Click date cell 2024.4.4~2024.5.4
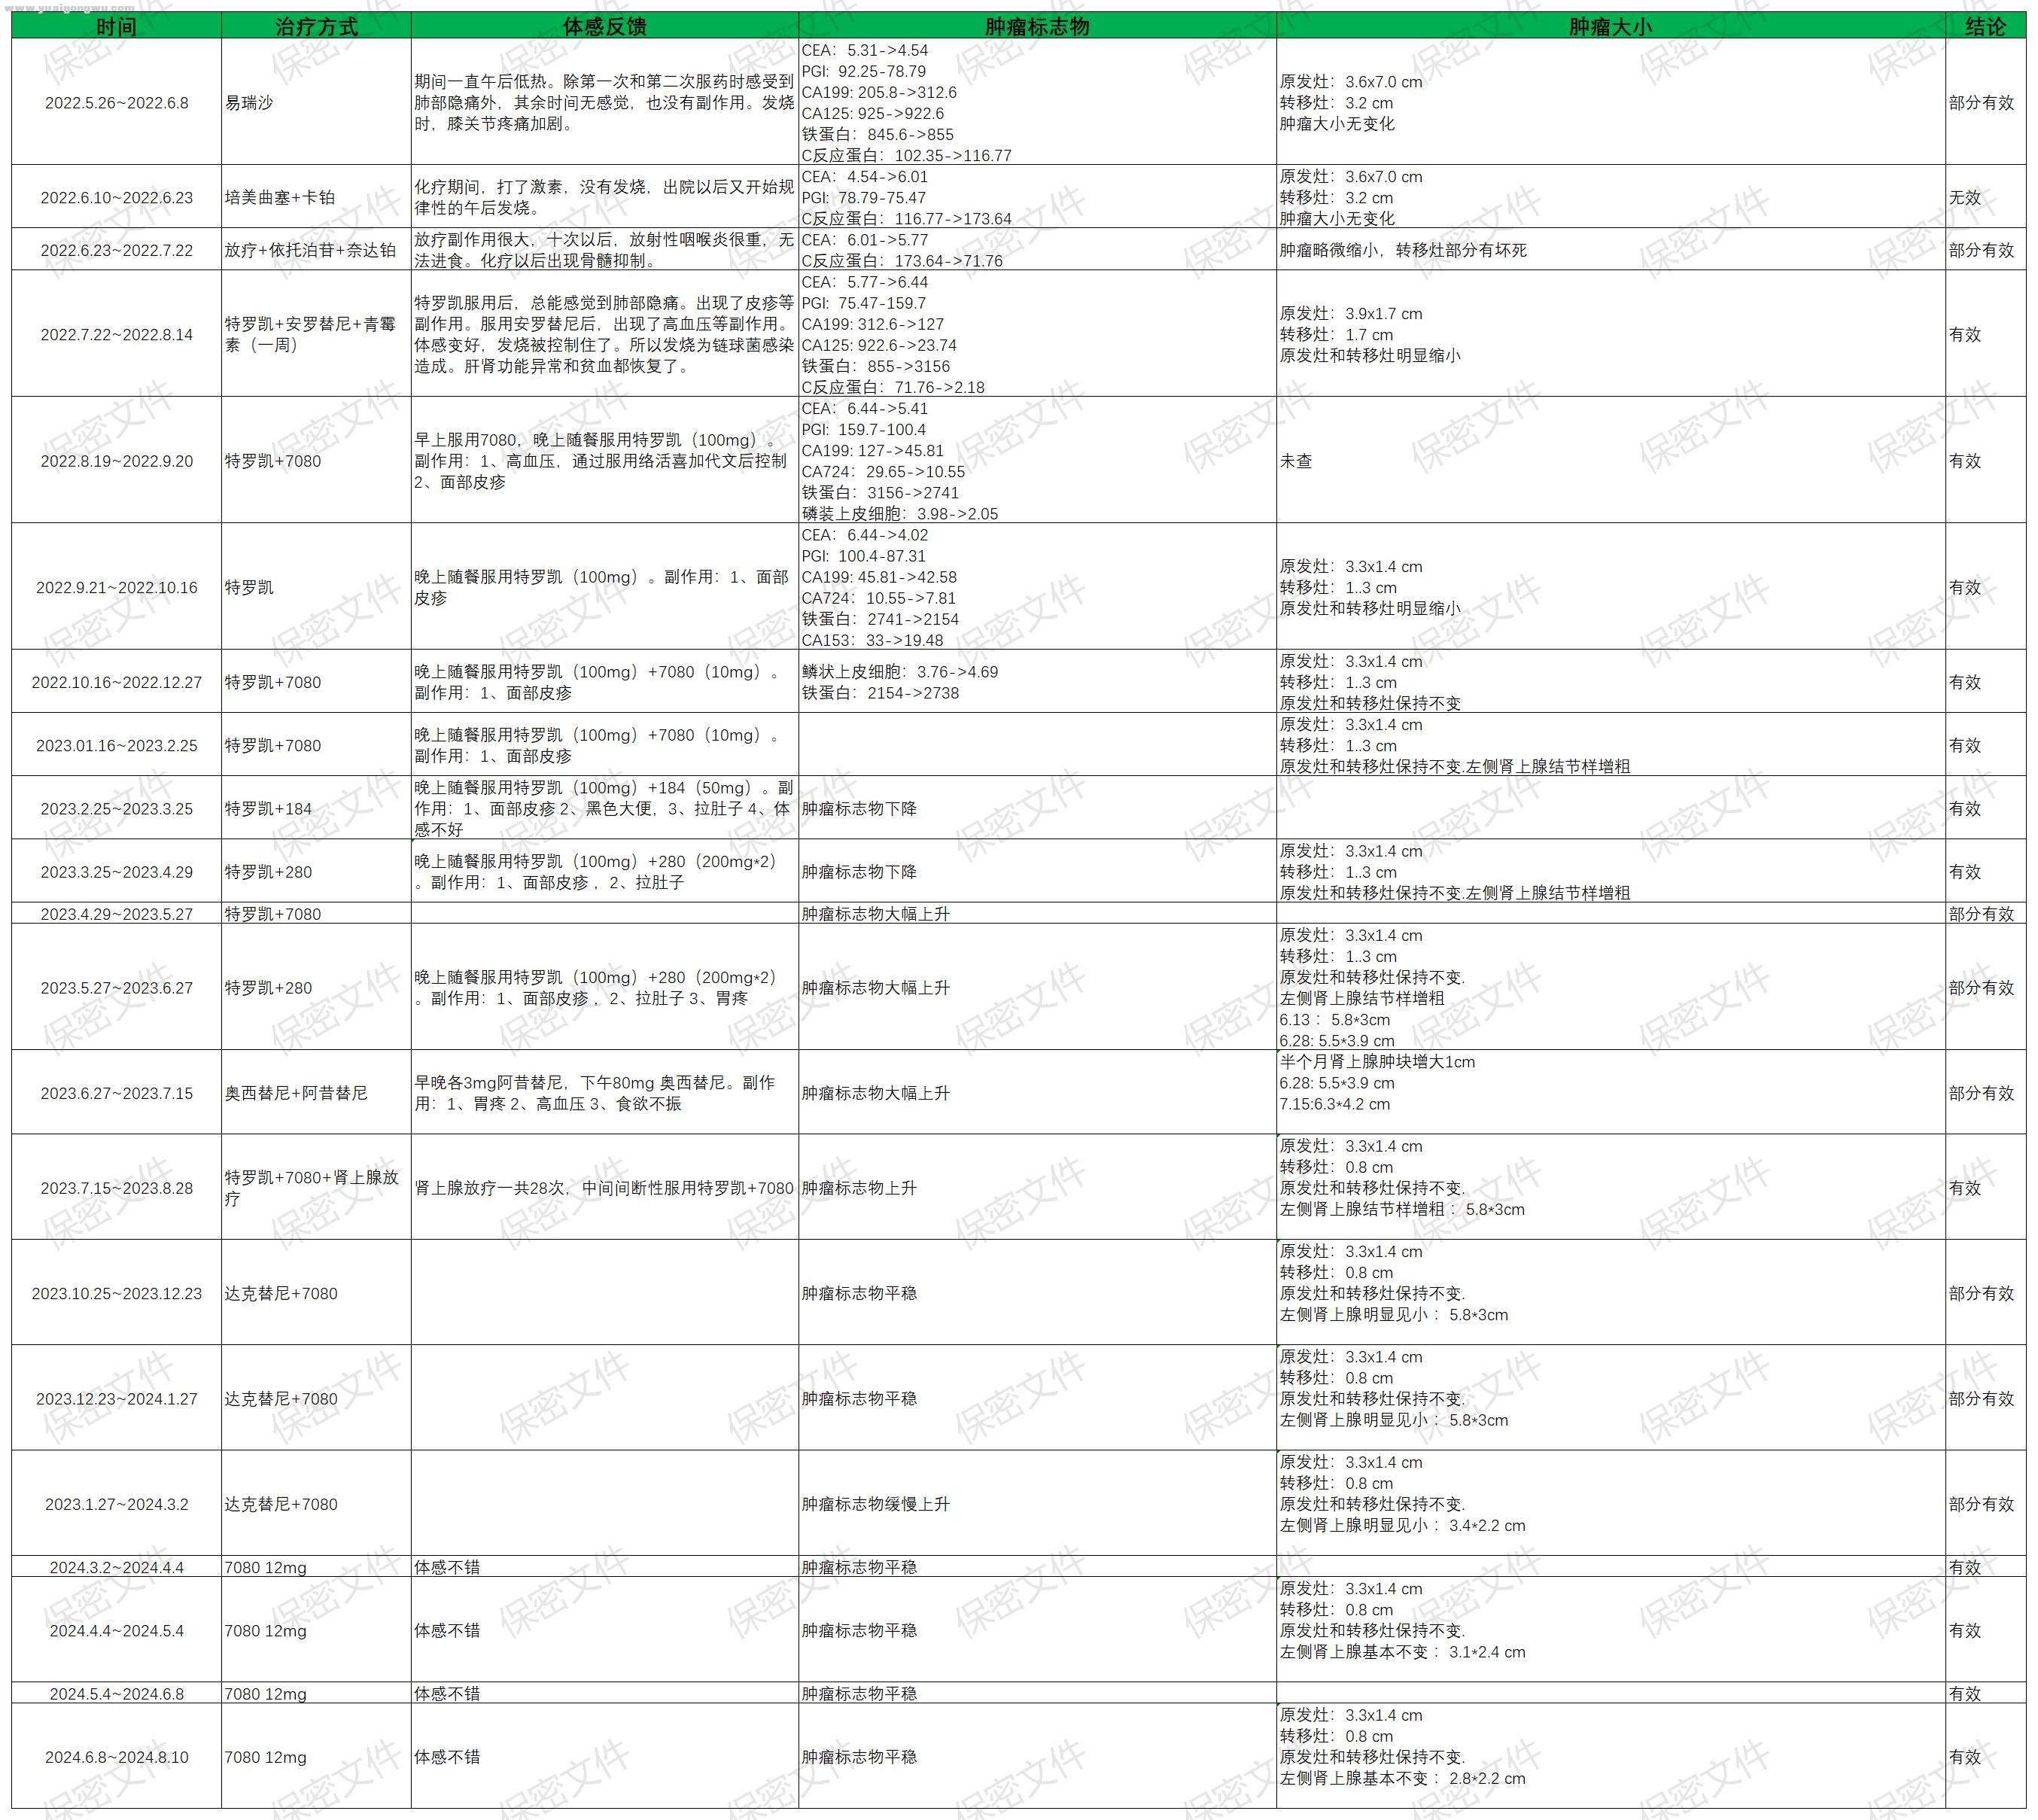Viewport: 2038px width, 1820px height. coord(117,1630)
